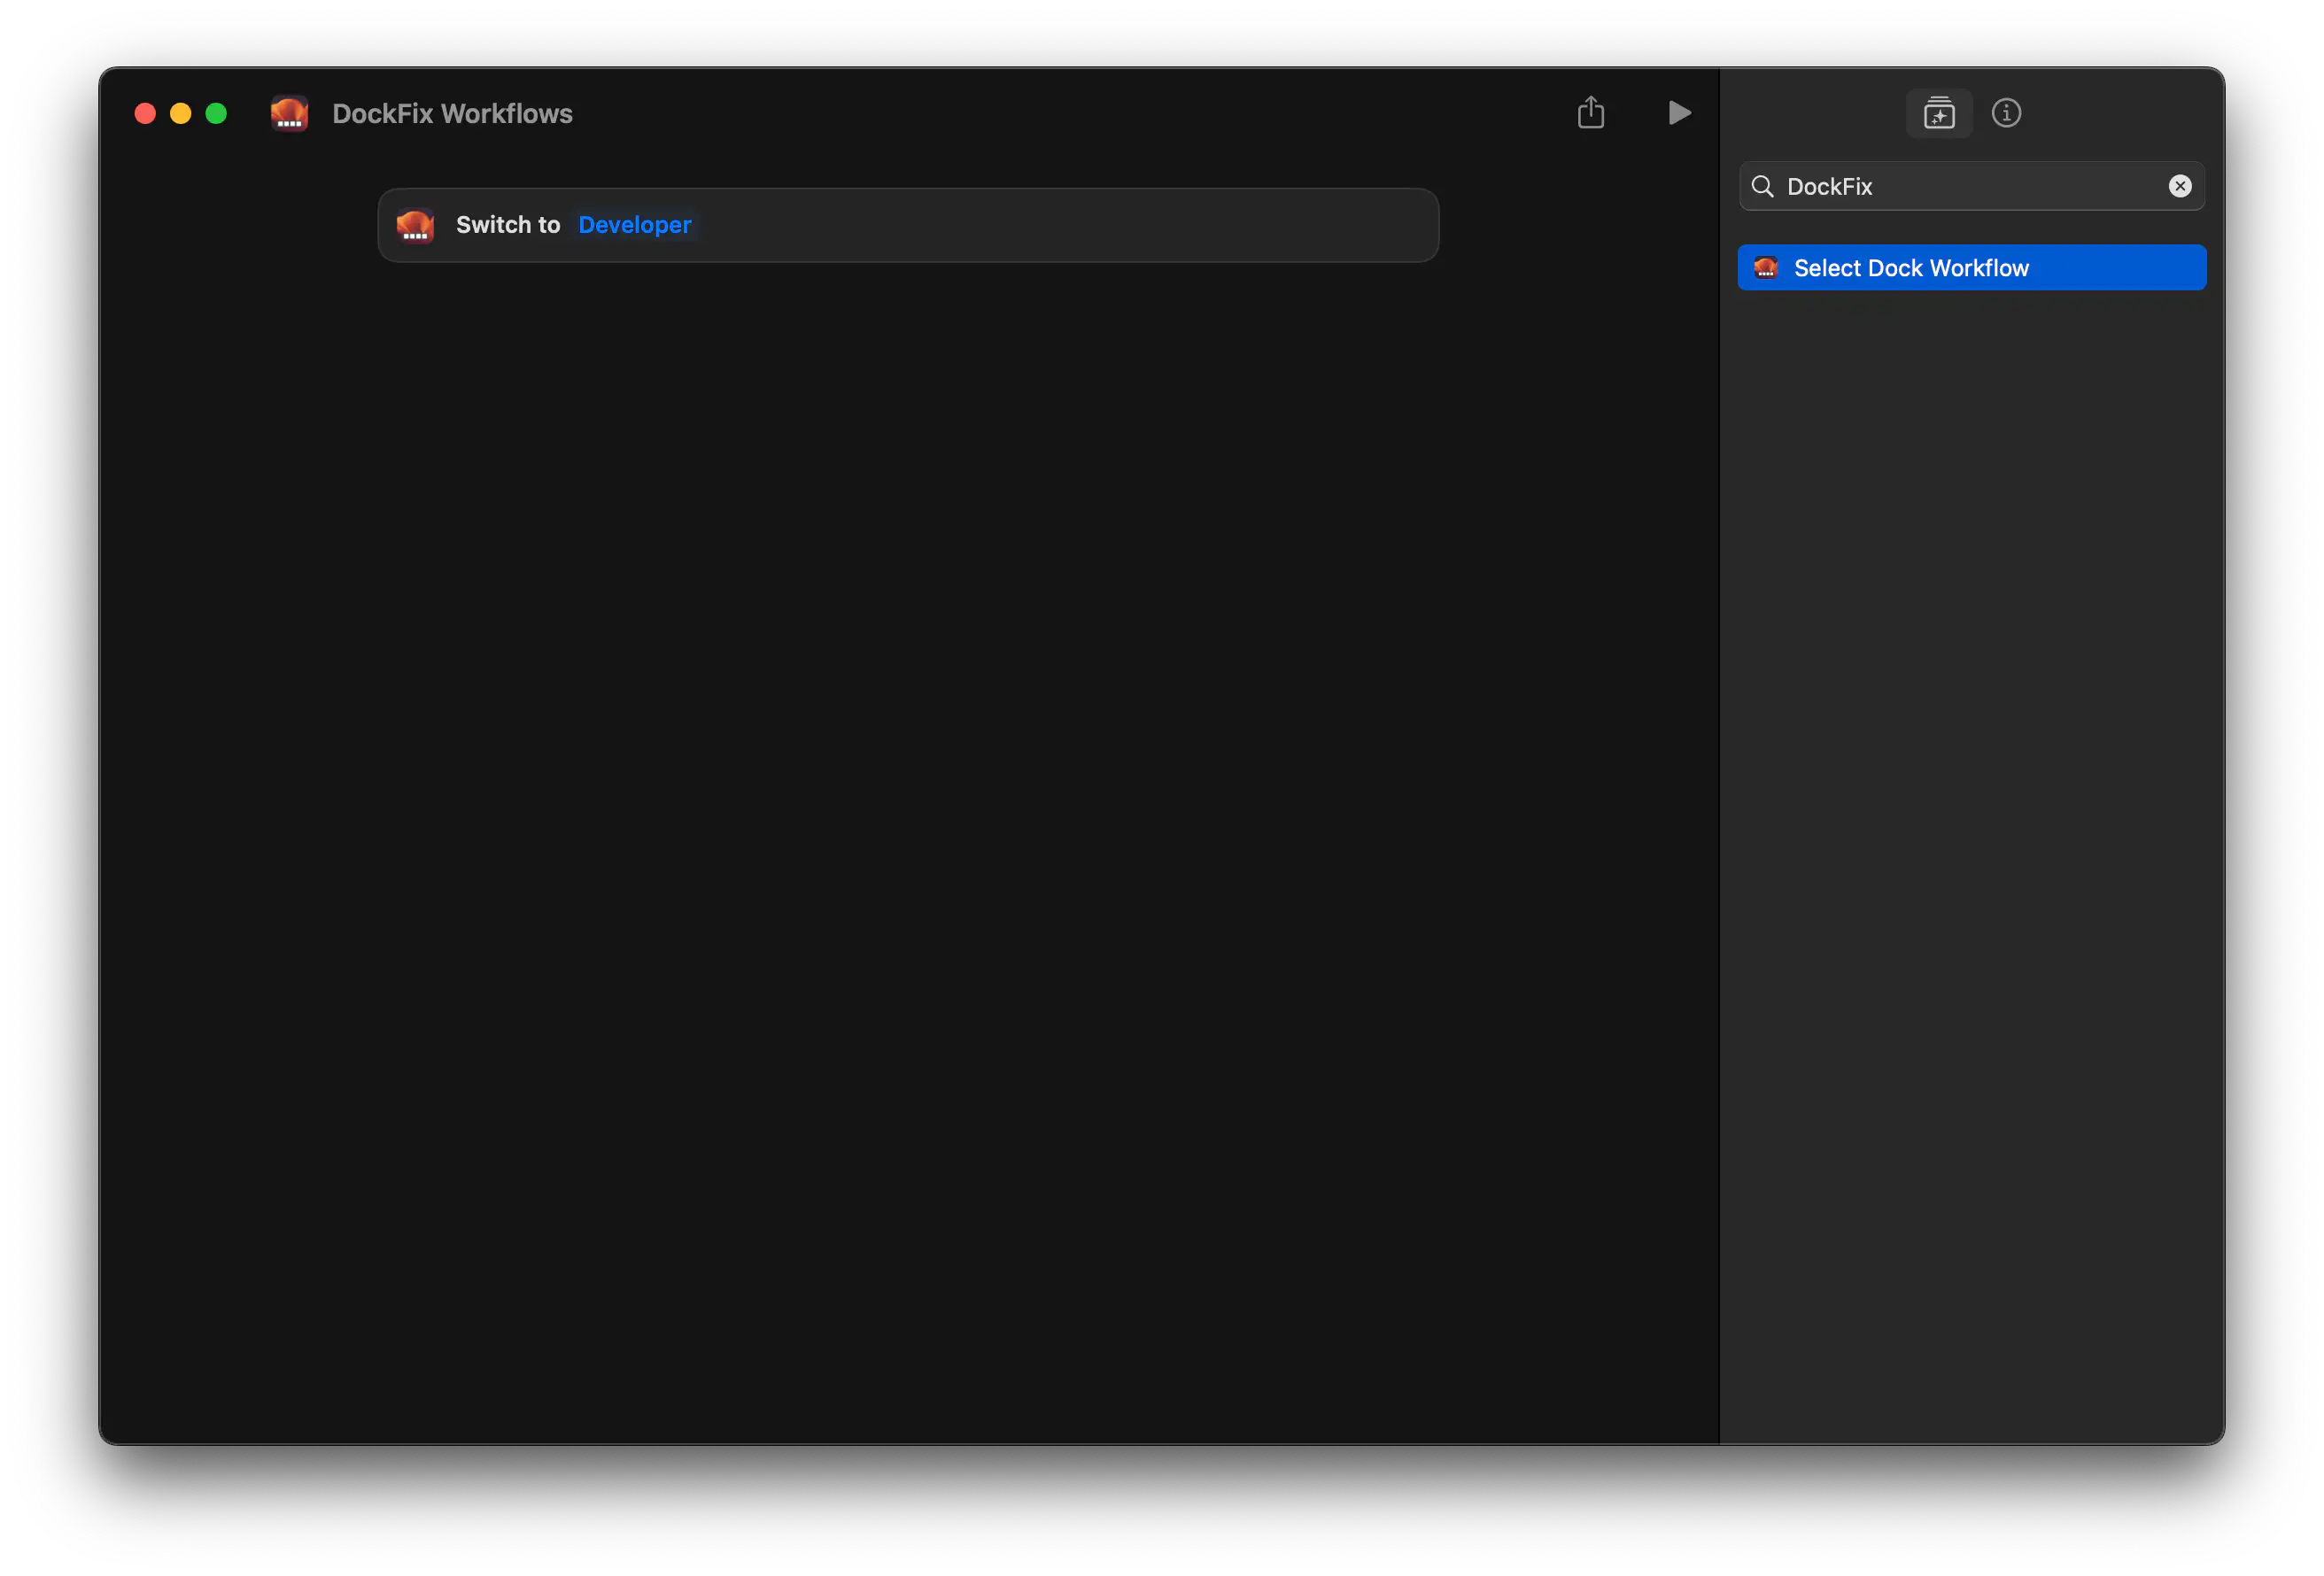Click the DockFix icon beside Select Dock Workflow
The width and height of the screenshot is (2324, 1576).
click(x=1765, y=268)
